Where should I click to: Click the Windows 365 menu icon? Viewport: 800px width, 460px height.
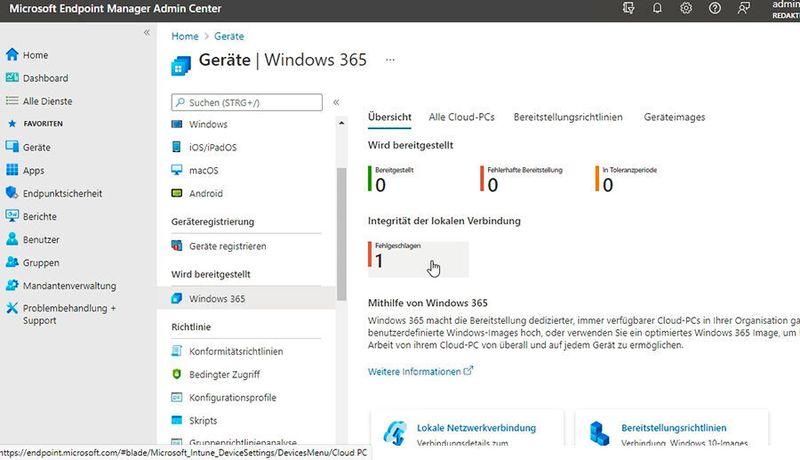pos(177,298)
